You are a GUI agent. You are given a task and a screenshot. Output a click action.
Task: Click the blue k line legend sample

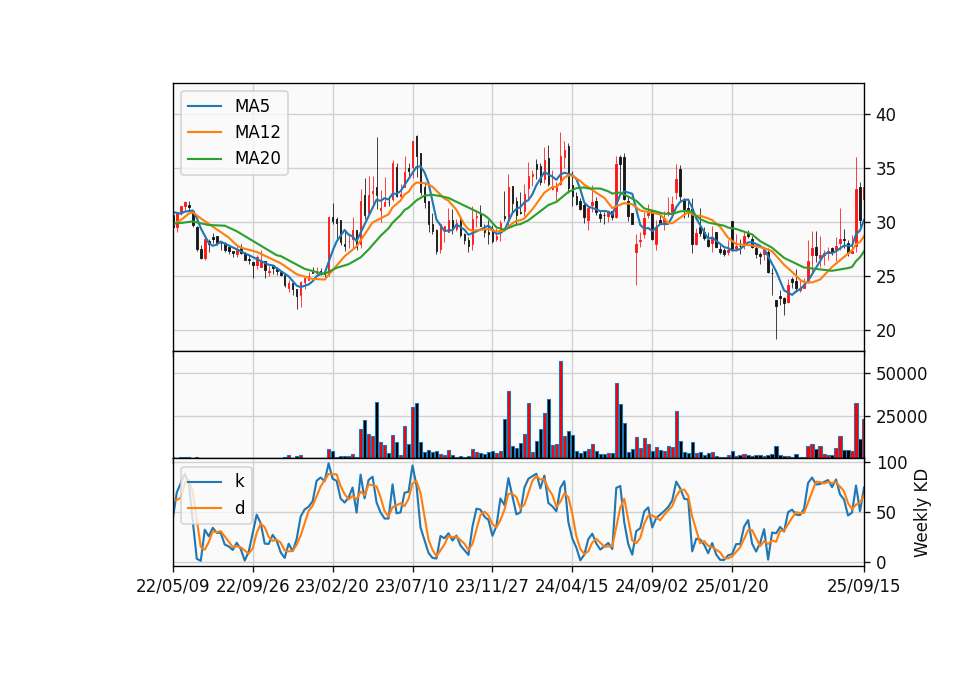[x=205, y=482]
